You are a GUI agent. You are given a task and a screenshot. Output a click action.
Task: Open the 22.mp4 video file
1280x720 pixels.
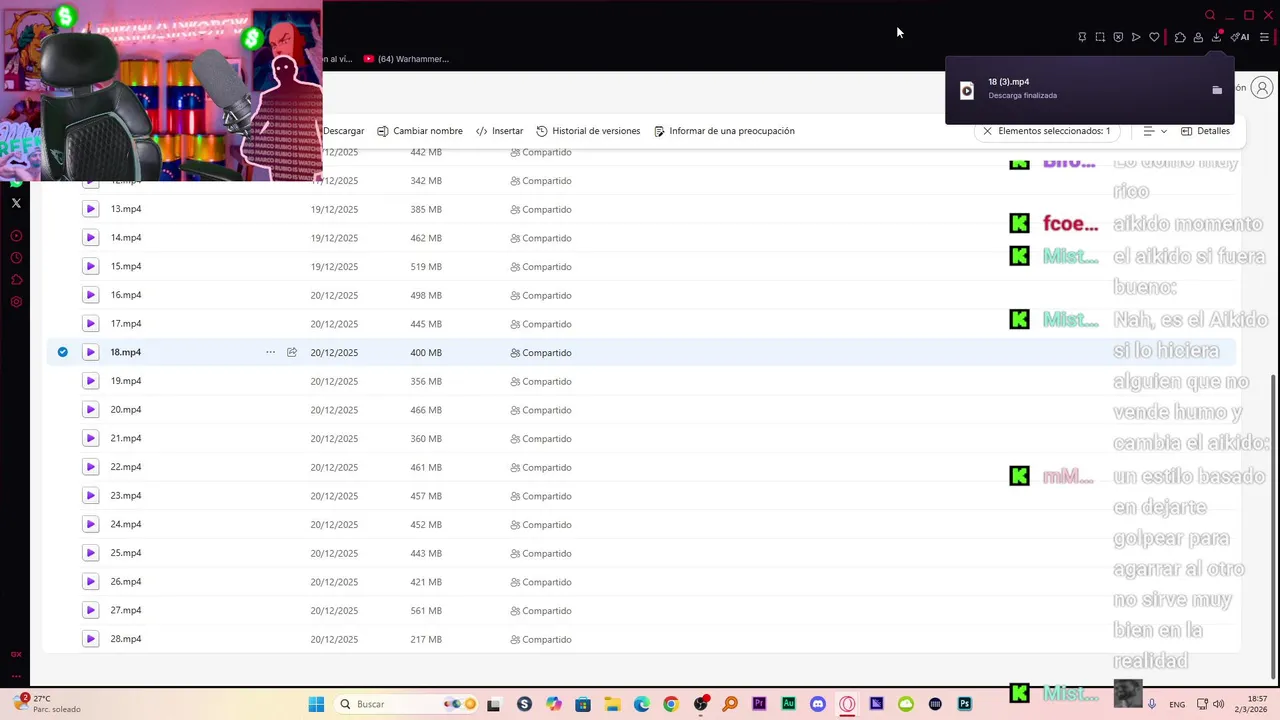click(x=126, y=467)
